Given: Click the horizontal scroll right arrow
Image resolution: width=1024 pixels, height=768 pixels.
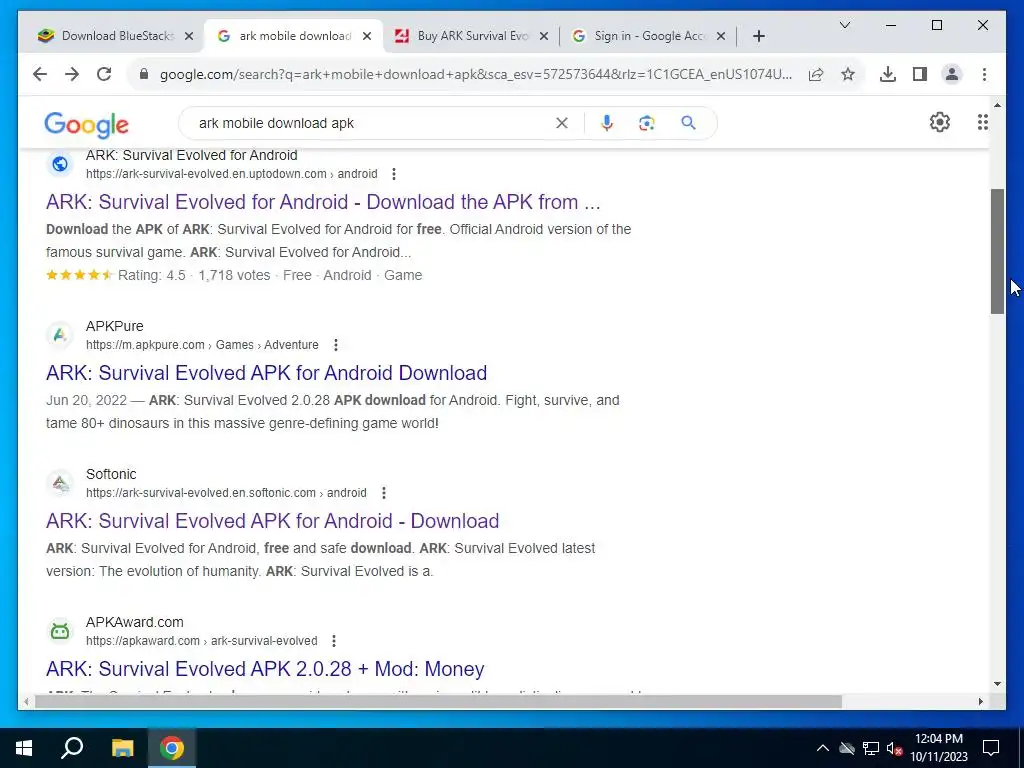Looking at the screenshot, I should point(980,702).
